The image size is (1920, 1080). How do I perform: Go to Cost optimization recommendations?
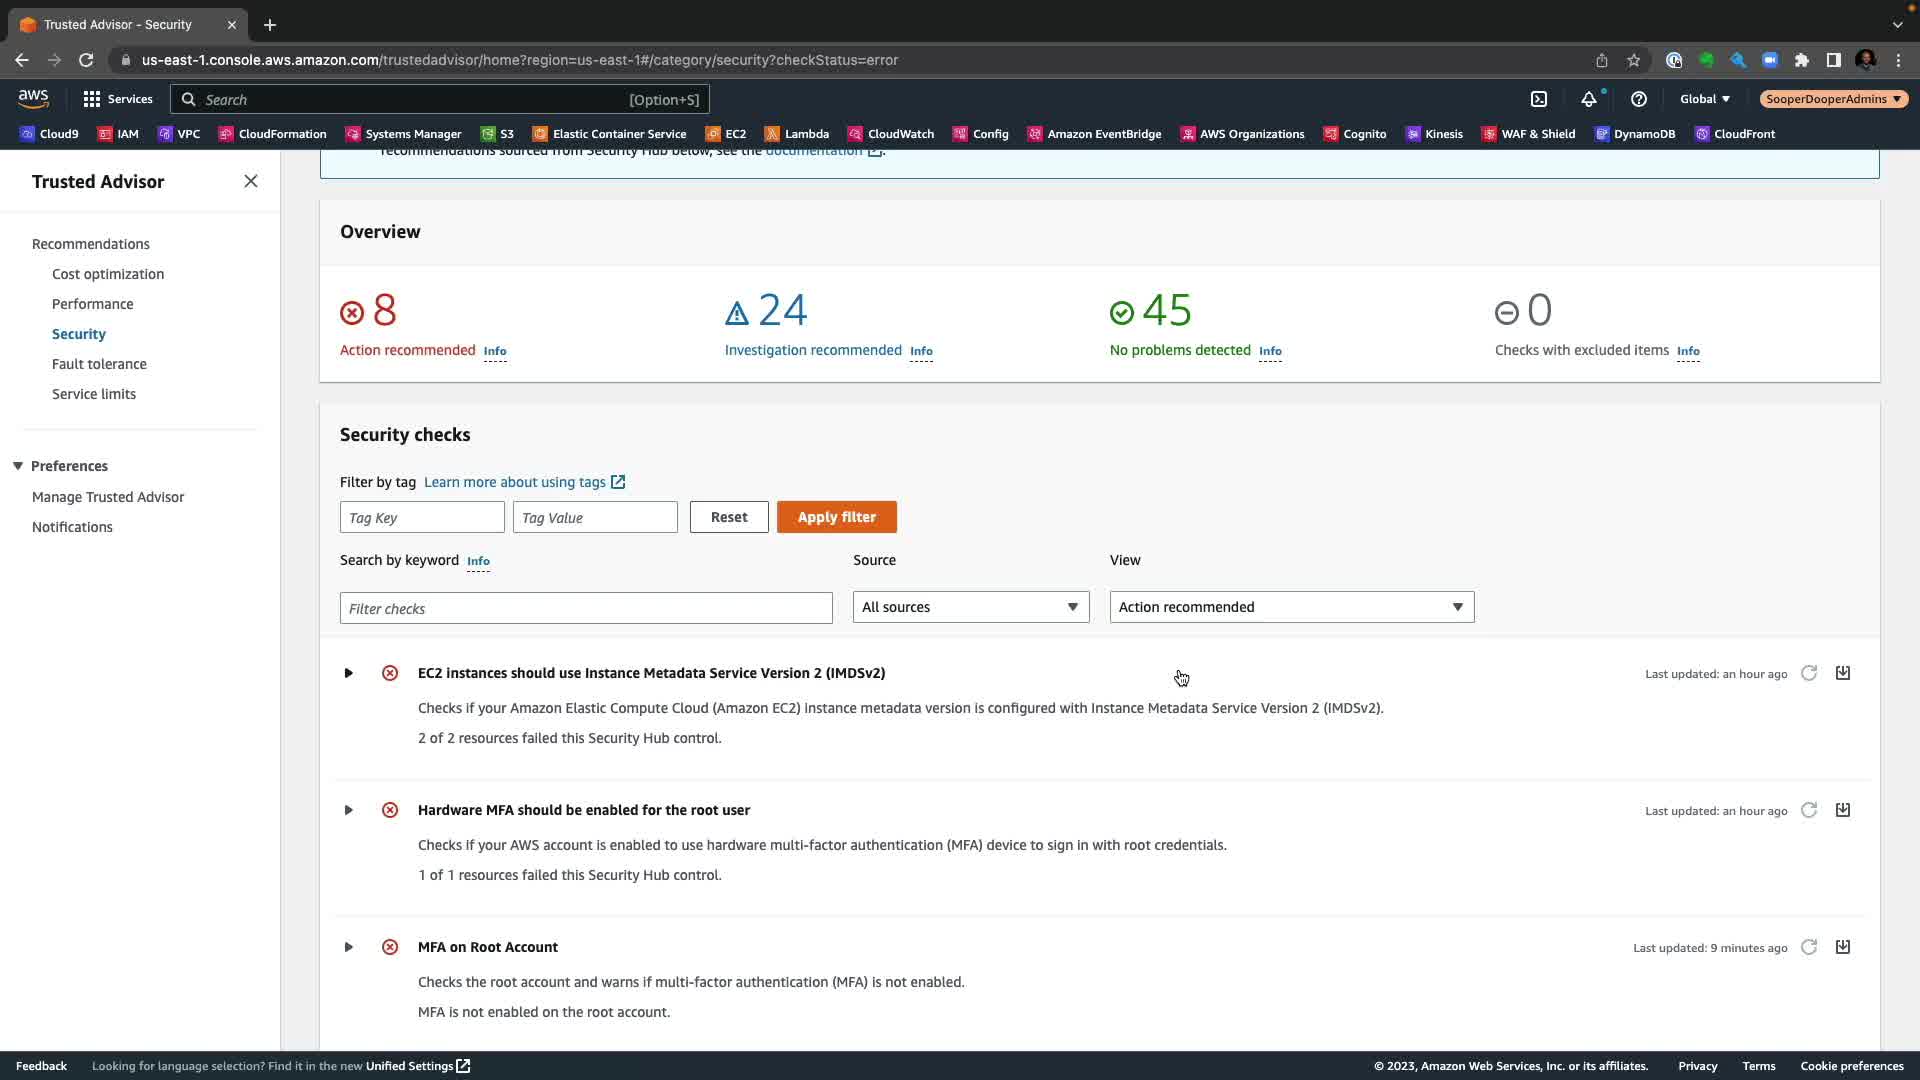[108, 274]
